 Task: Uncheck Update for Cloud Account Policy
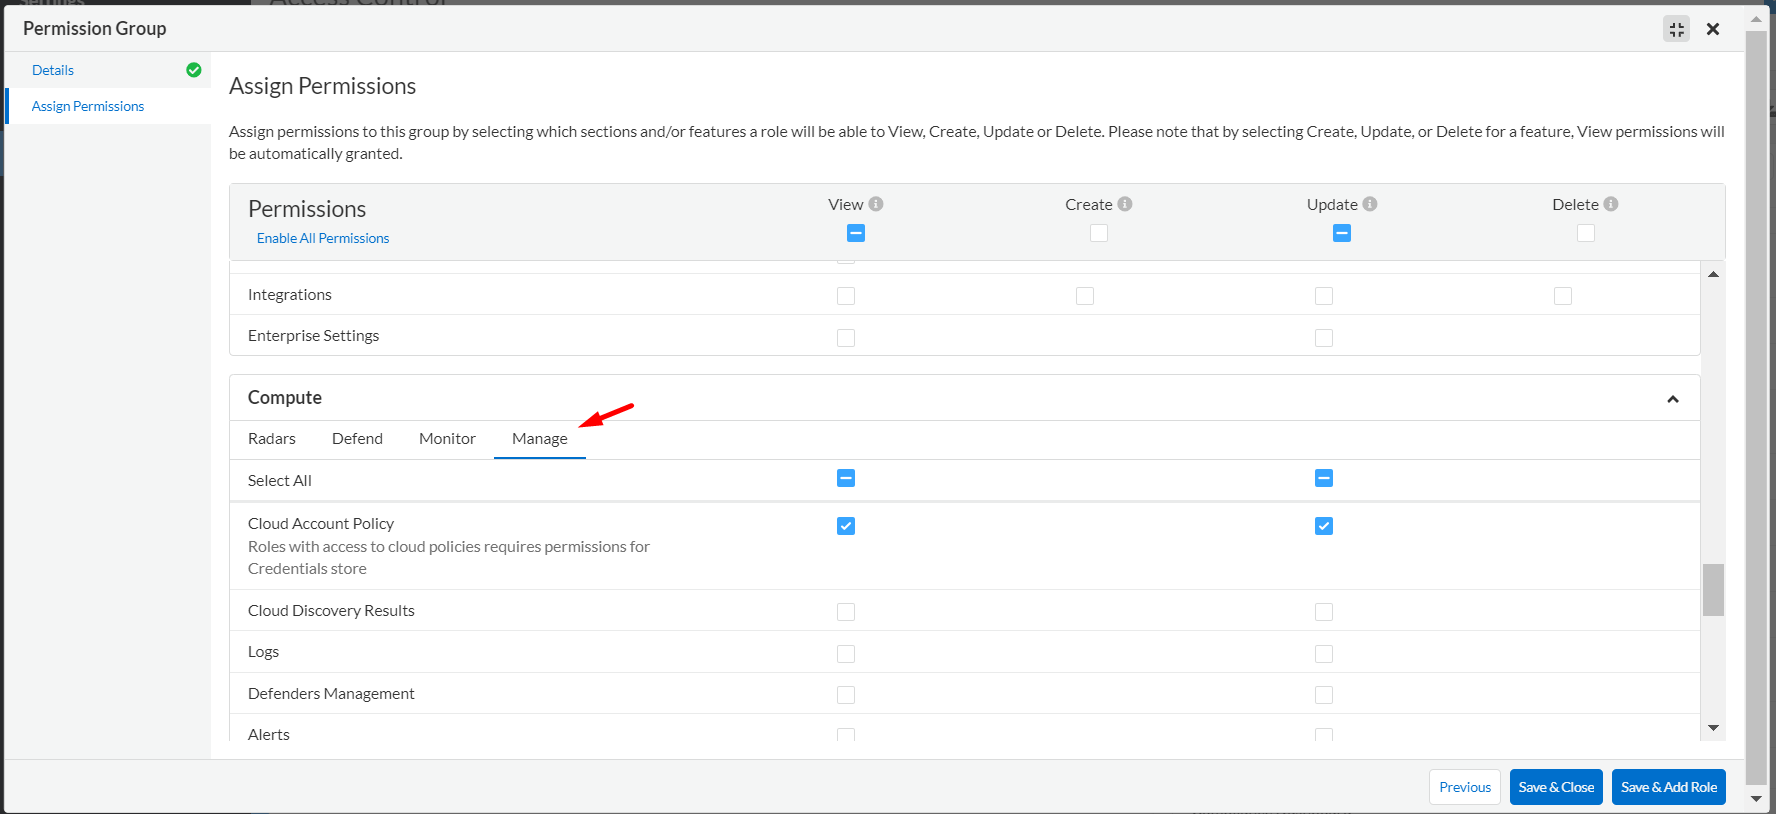(1324, 526)
